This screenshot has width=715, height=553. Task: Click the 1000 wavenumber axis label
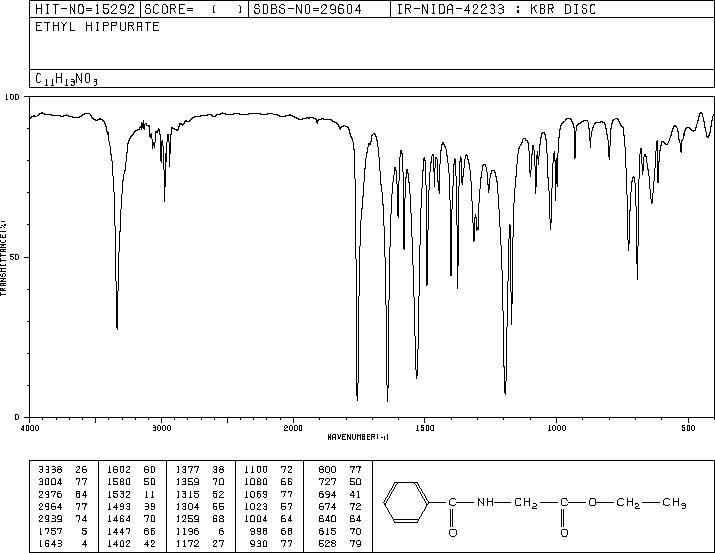(556, 428)
